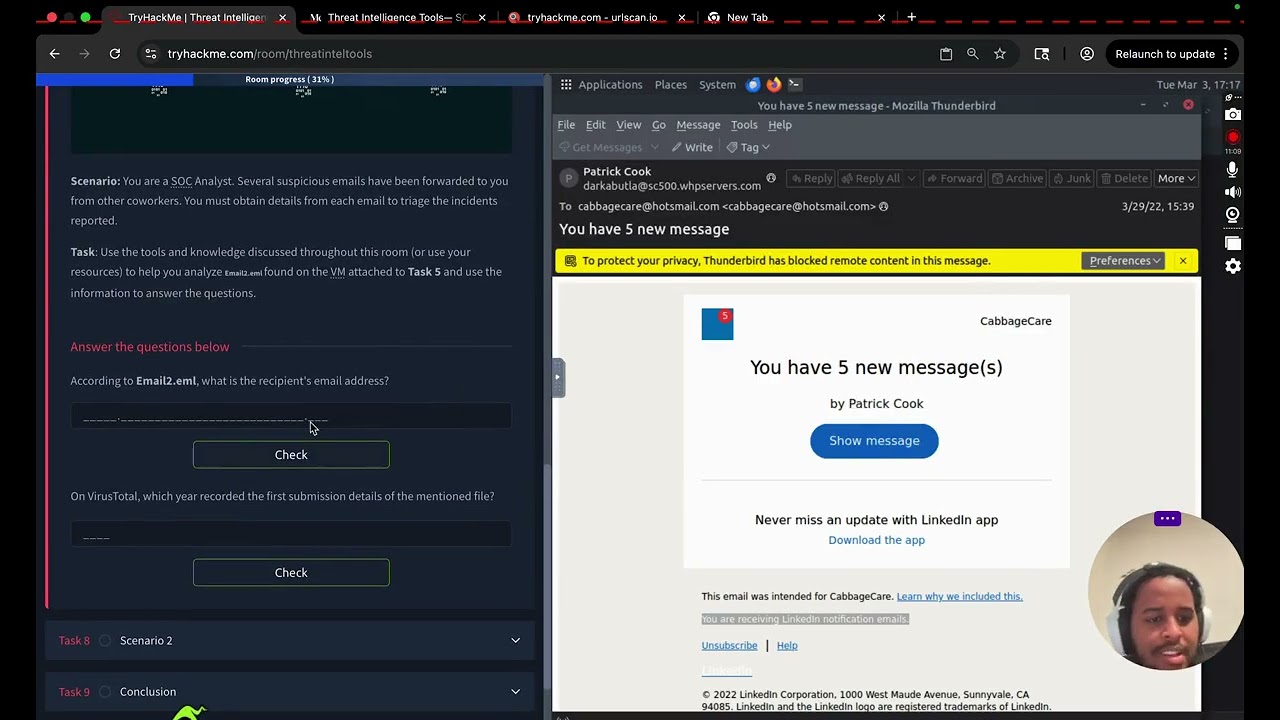1280x720 pixels.
Task: Open the terminal icon in VM panel
Action: 795,84
